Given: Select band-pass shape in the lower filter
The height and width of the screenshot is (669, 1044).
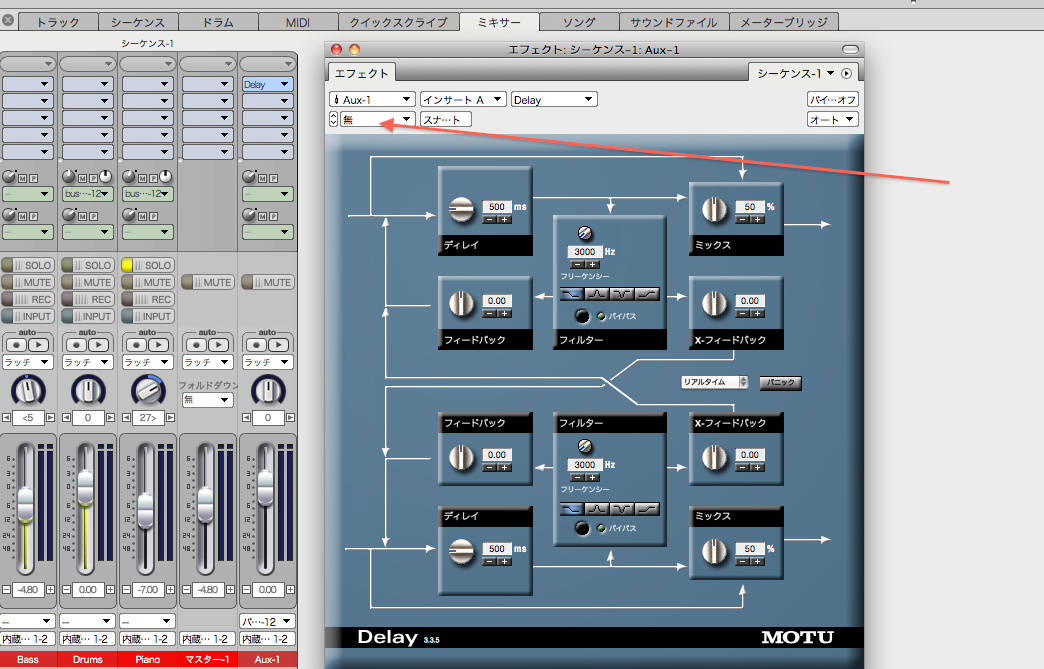Looking at the screenshot, I should tap(597, 509).
